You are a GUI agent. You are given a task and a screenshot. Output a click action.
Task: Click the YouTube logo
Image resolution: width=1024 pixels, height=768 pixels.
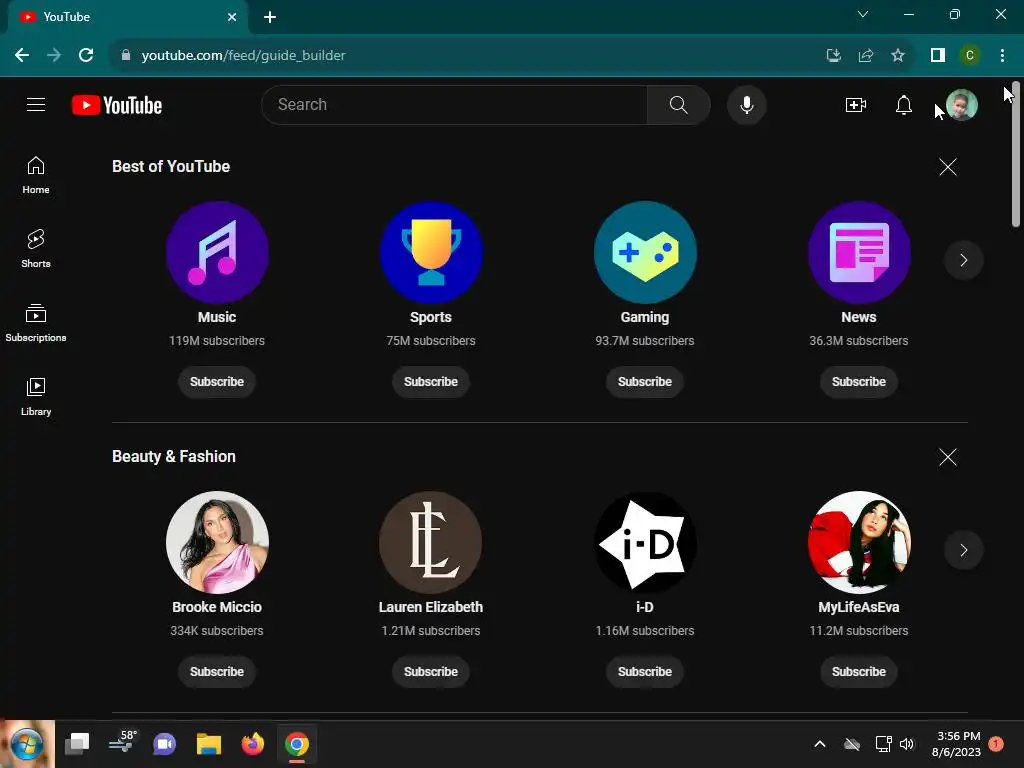pos(117,105)
